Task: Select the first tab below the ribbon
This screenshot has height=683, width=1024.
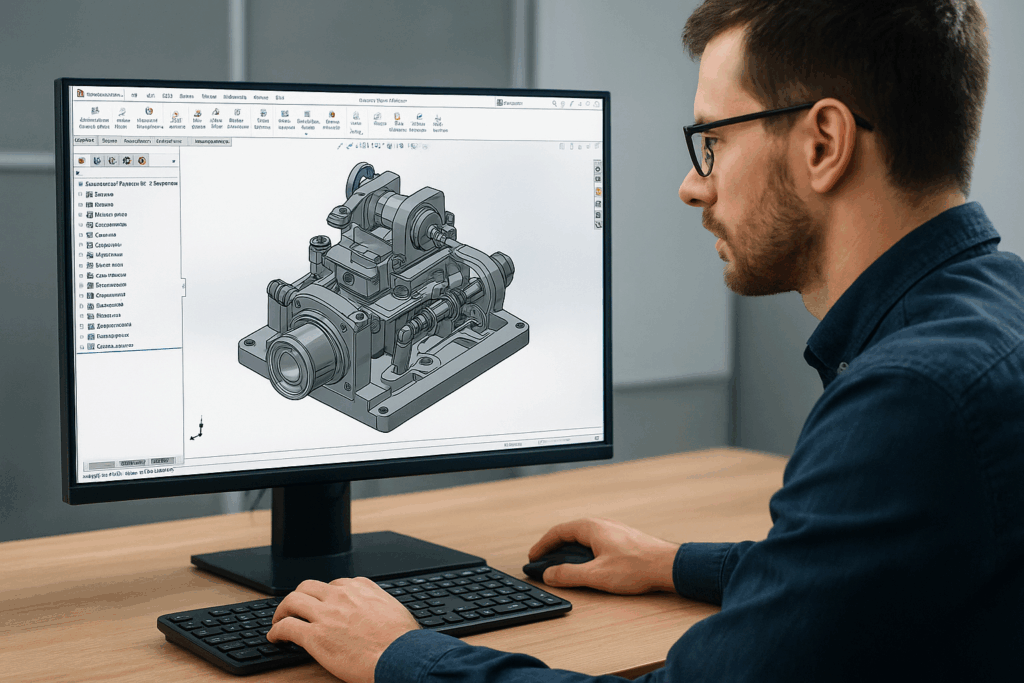Action: pos(86,142)
